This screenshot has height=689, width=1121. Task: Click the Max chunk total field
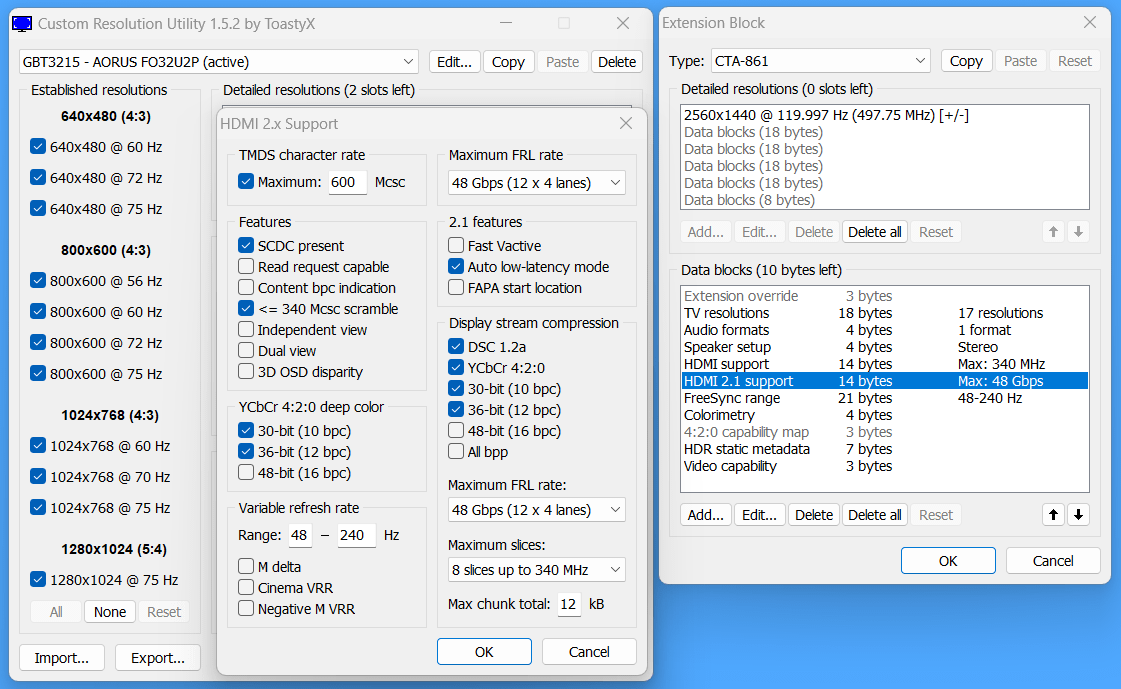pyautogui.click(x=569, y=605)
